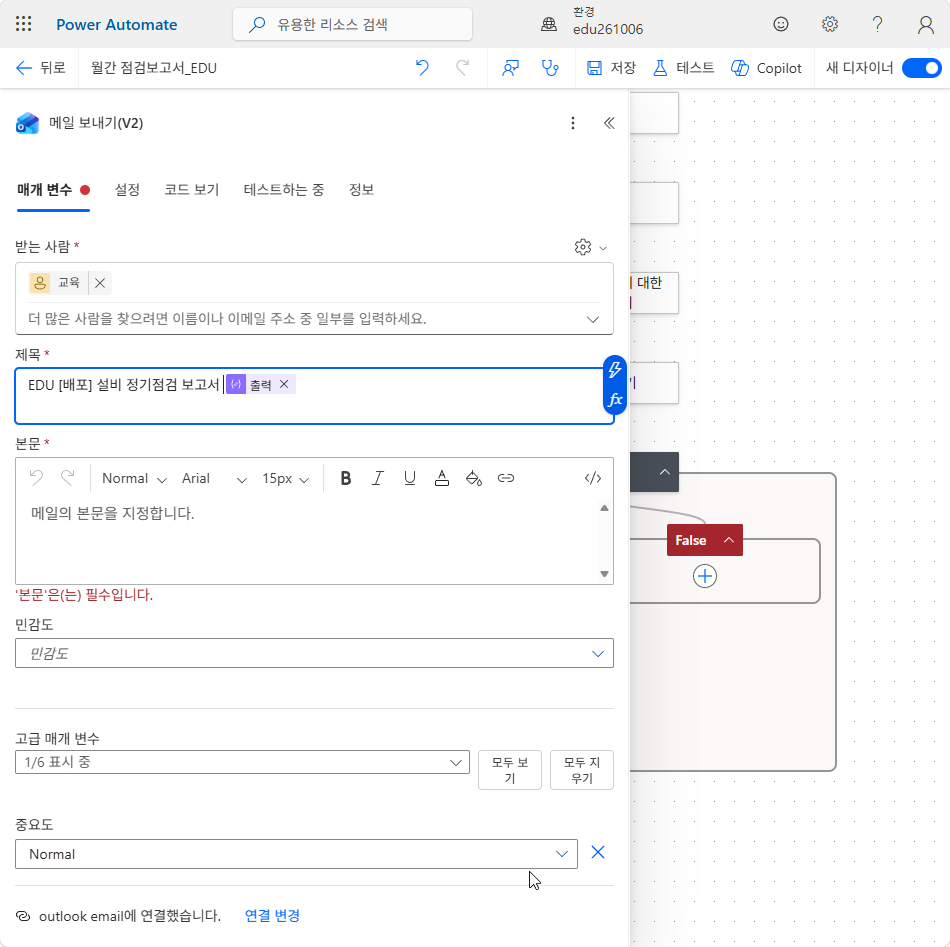Open the Arial font dropdown
The width and height of the screenshot is (950, 947).
(x=214, y=479)
